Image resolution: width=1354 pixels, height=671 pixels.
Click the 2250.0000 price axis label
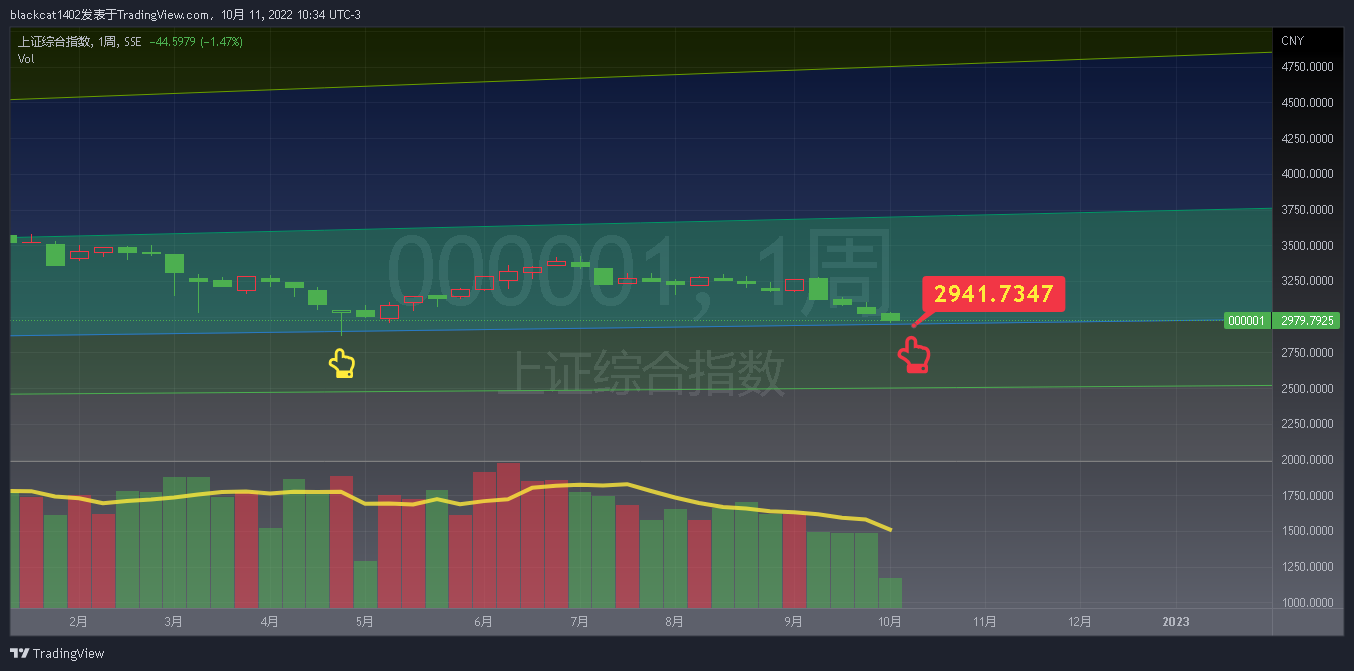[1308, 424]
